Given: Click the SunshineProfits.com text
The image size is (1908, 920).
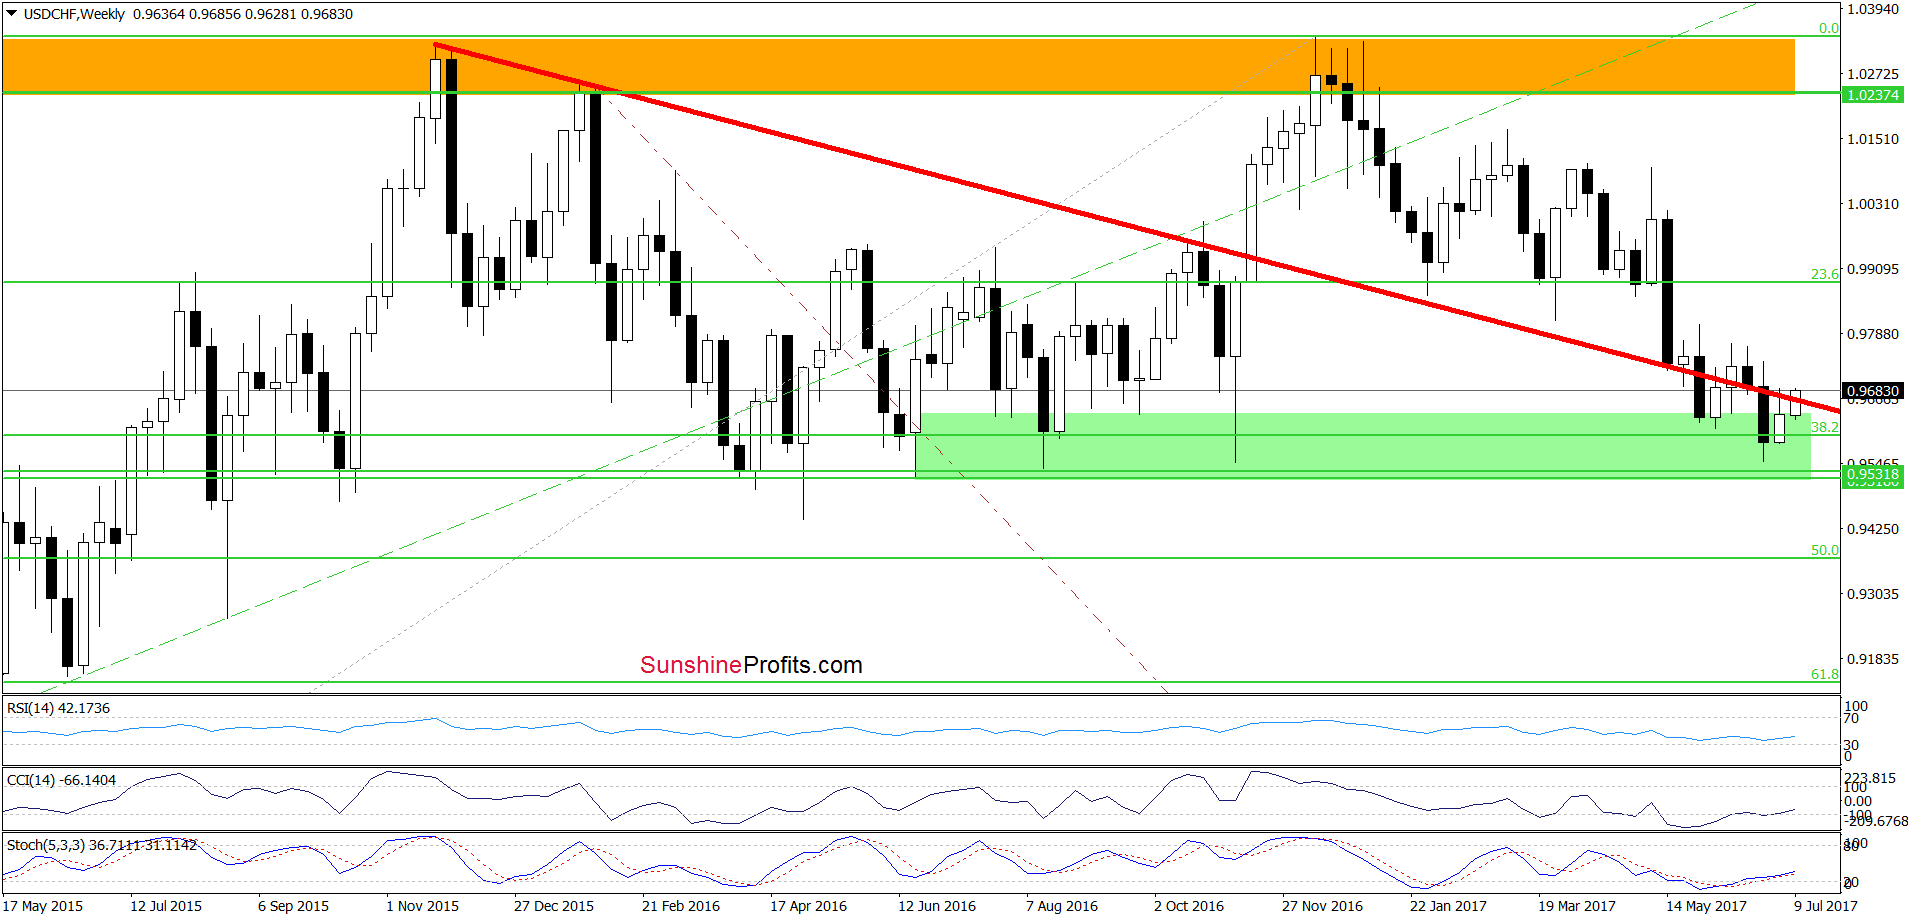Looking at the screenshot, I should click(751, 665).
